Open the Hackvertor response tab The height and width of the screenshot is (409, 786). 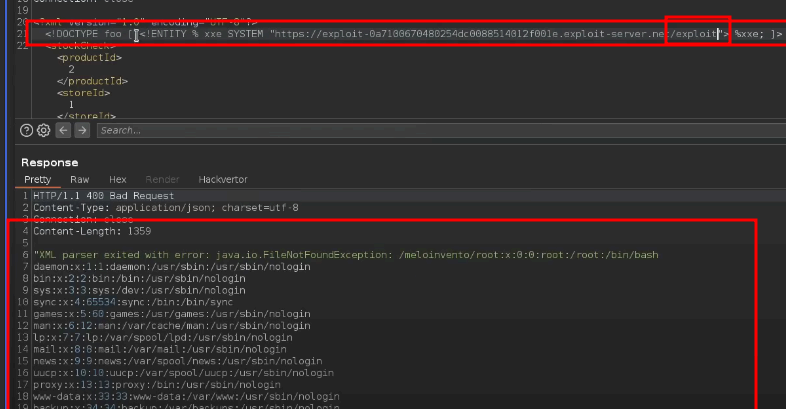[x=223, y=179]
